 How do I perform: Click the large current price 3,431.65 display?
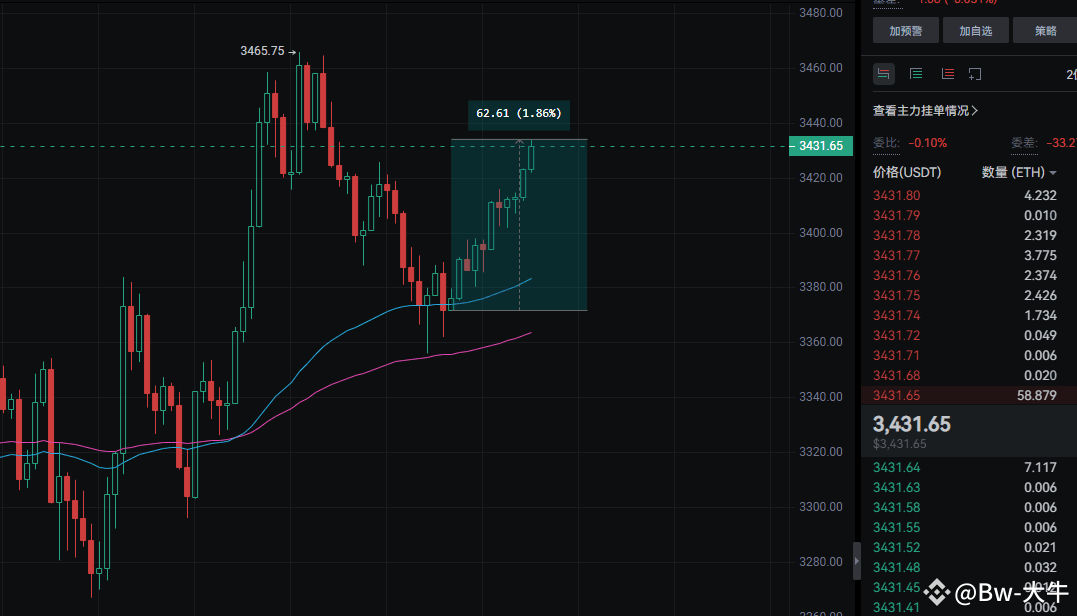point(911,424)
